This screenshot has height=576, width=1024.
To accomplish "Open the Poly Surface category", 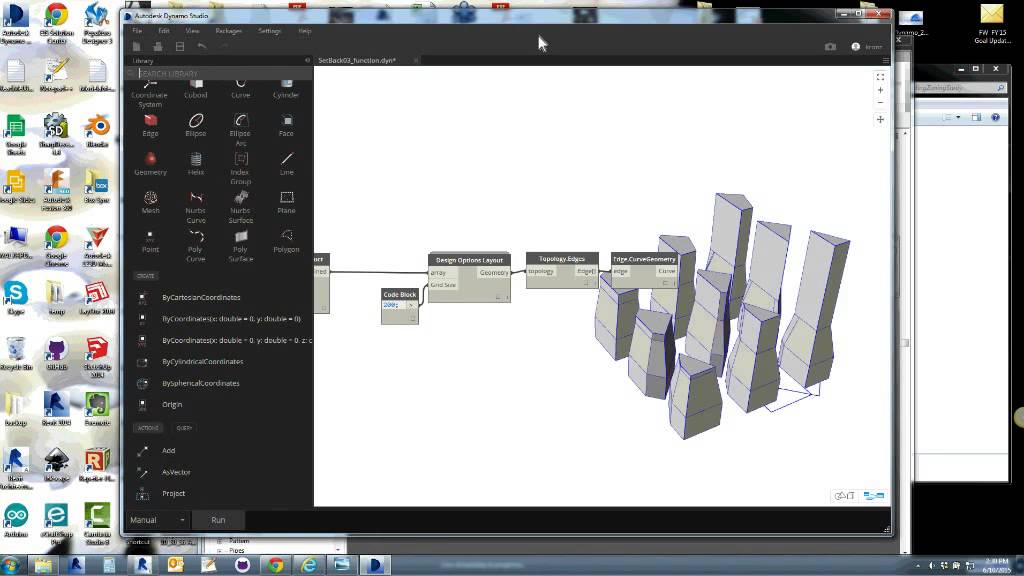I will point(240,245).
